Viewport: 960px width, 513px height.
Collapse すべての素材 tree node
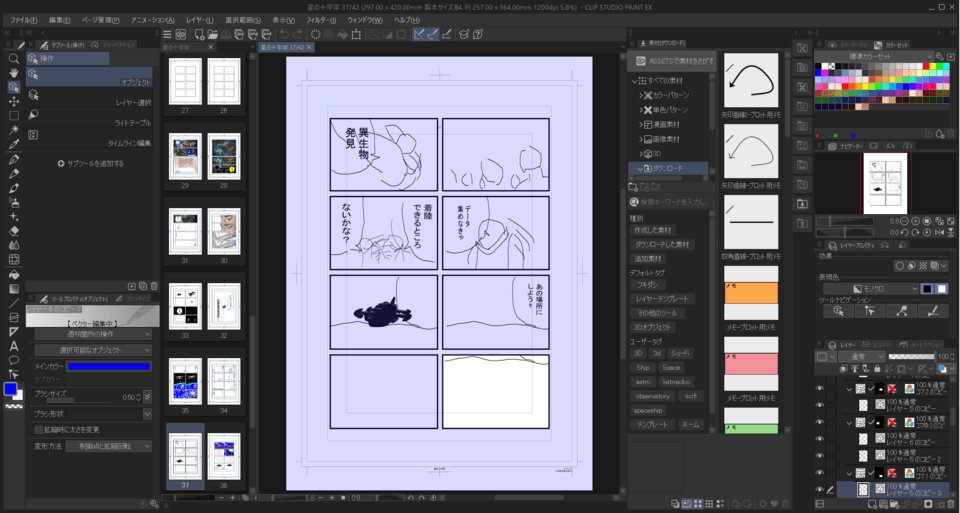634,81
